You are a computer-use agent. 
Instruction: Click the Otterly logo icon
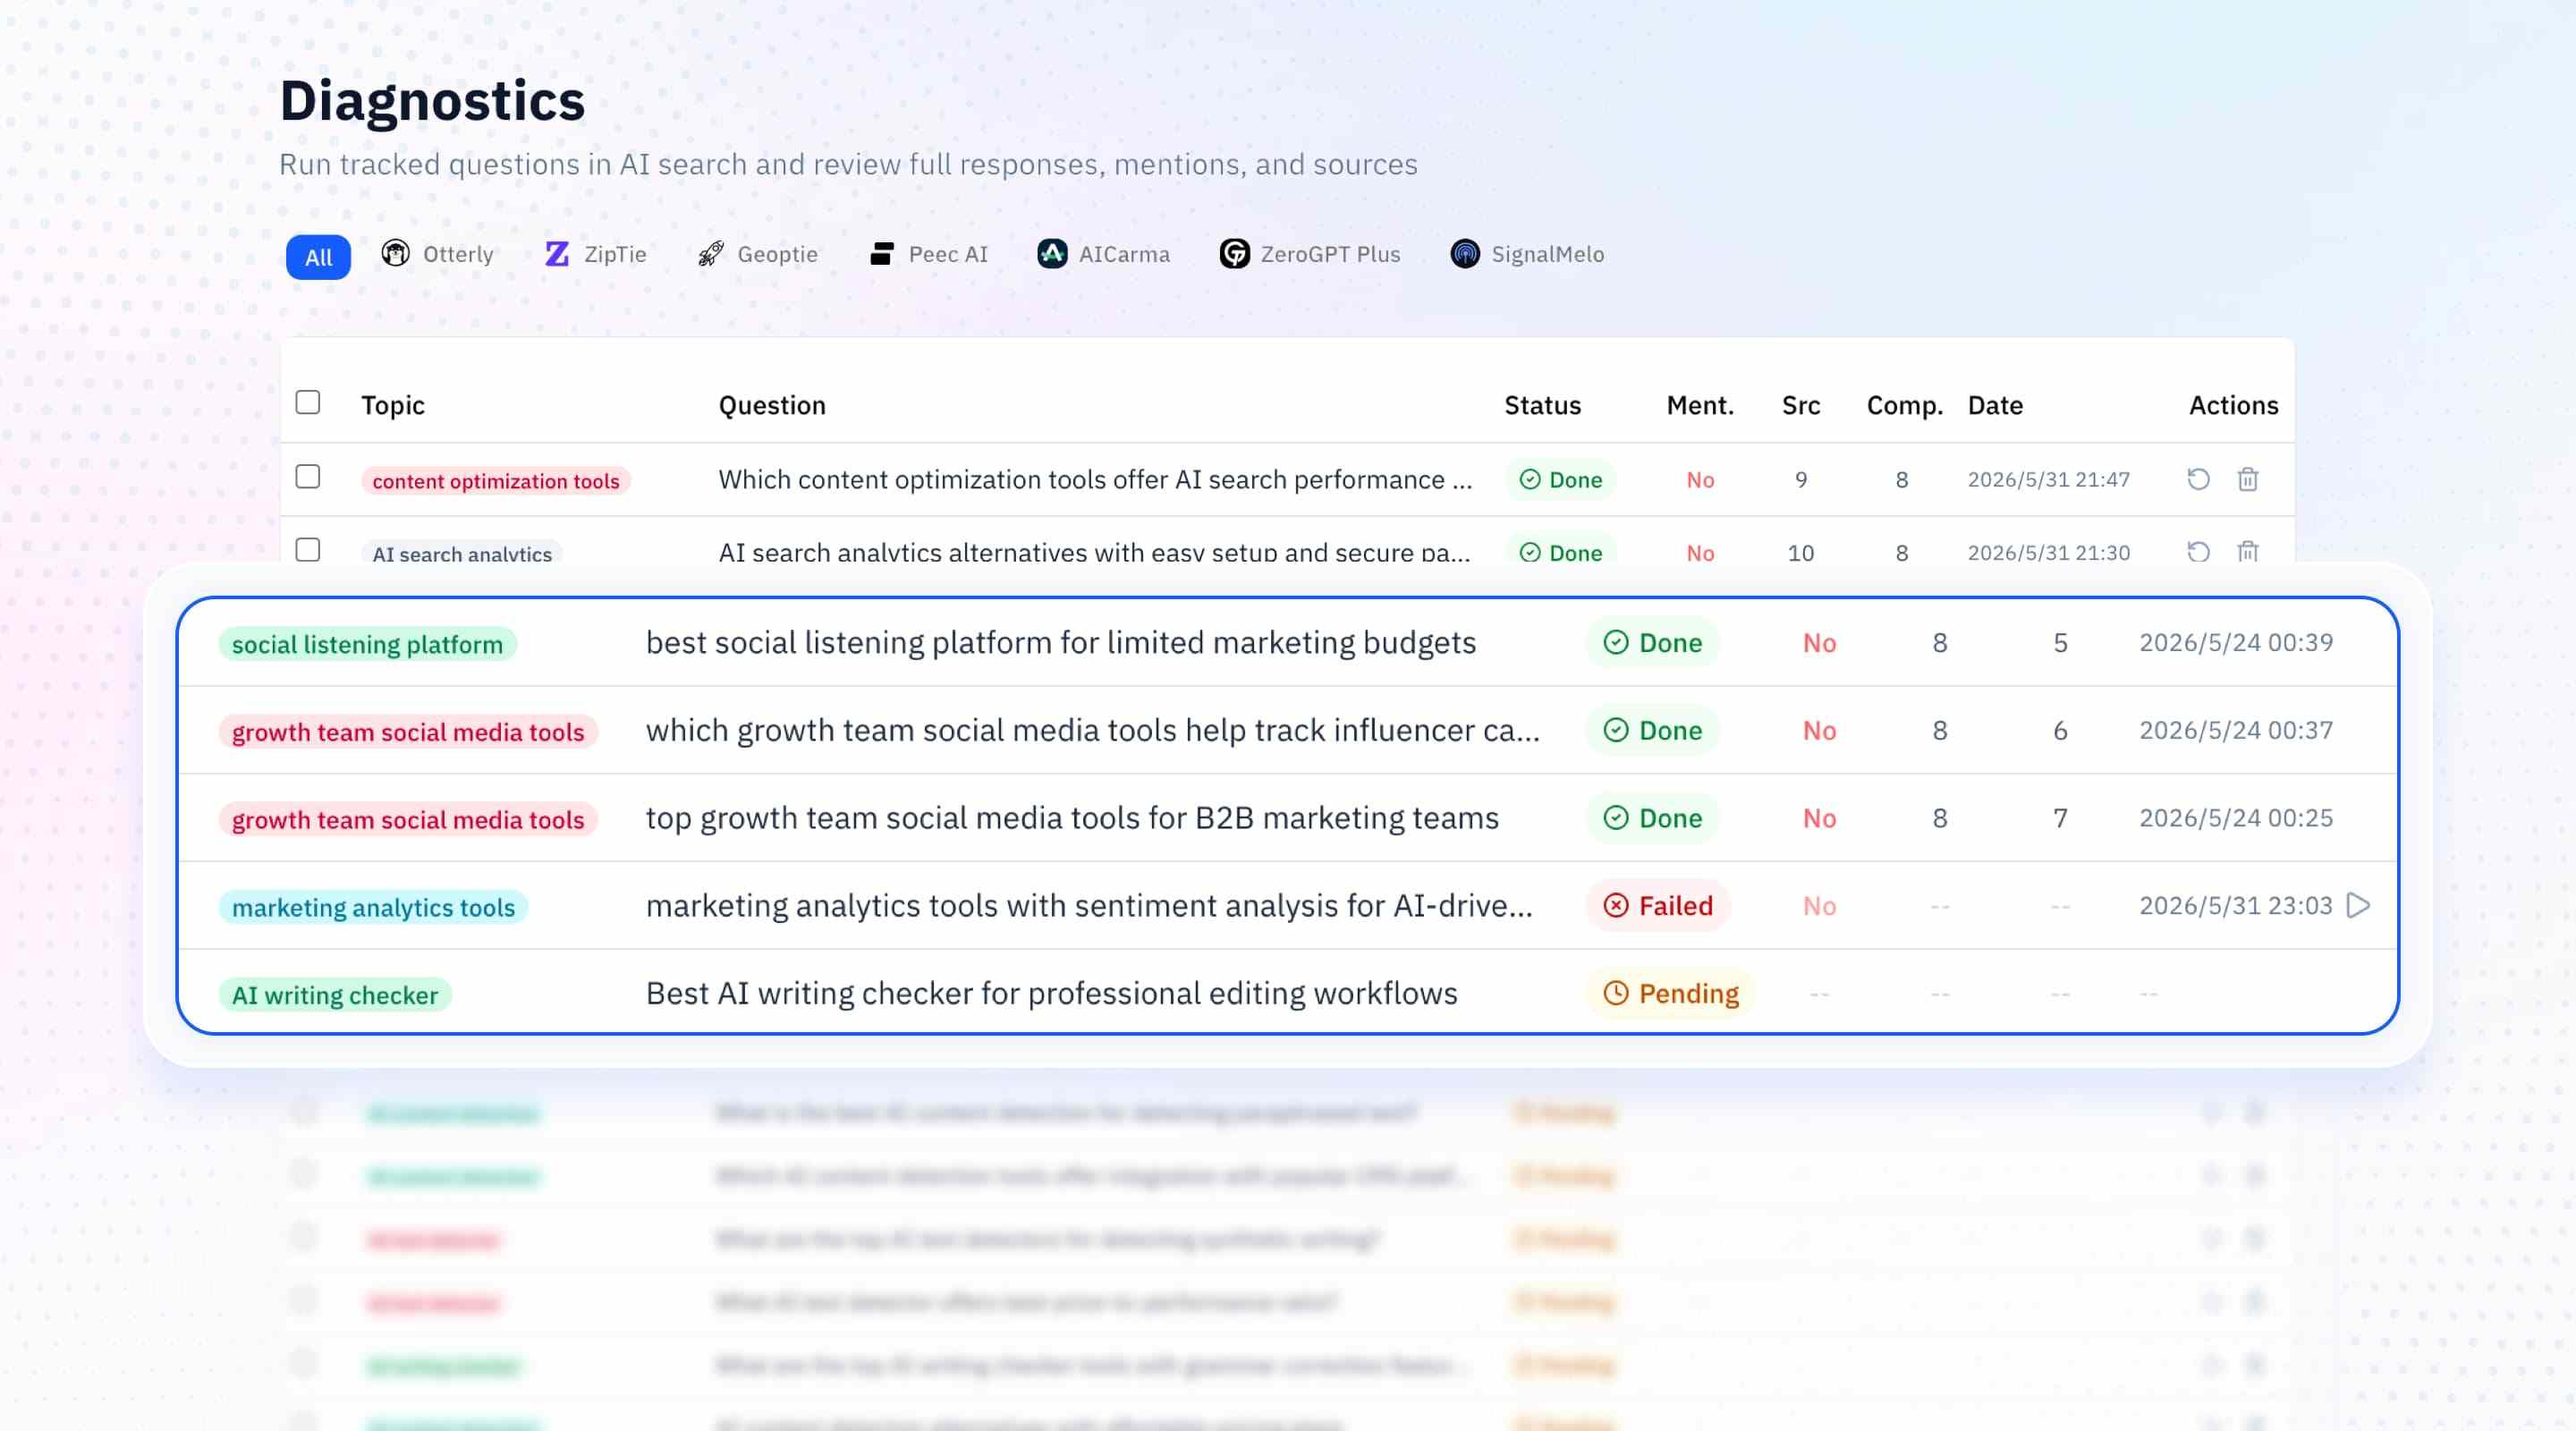pyautogui.click(x=396, y=254)
